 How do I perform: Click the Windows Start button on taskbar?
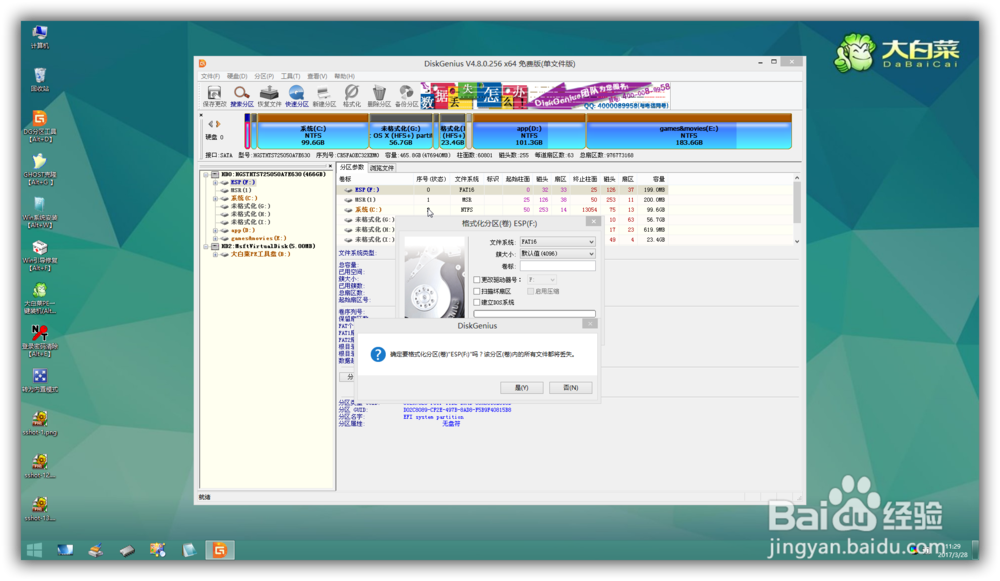[34, 550]
